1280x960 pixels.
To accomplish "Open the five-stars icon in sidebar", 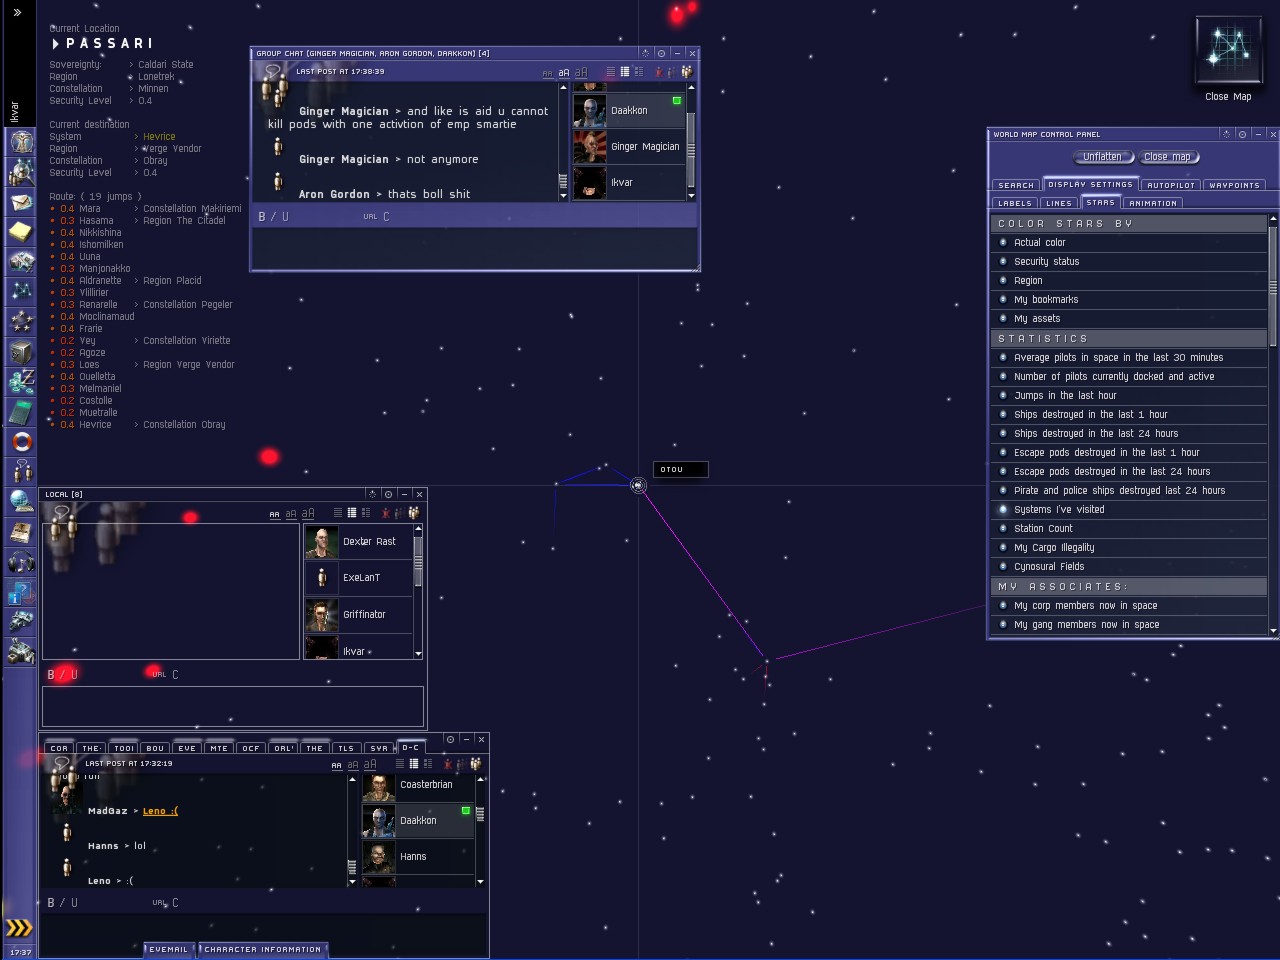I will tap(21, 322).
